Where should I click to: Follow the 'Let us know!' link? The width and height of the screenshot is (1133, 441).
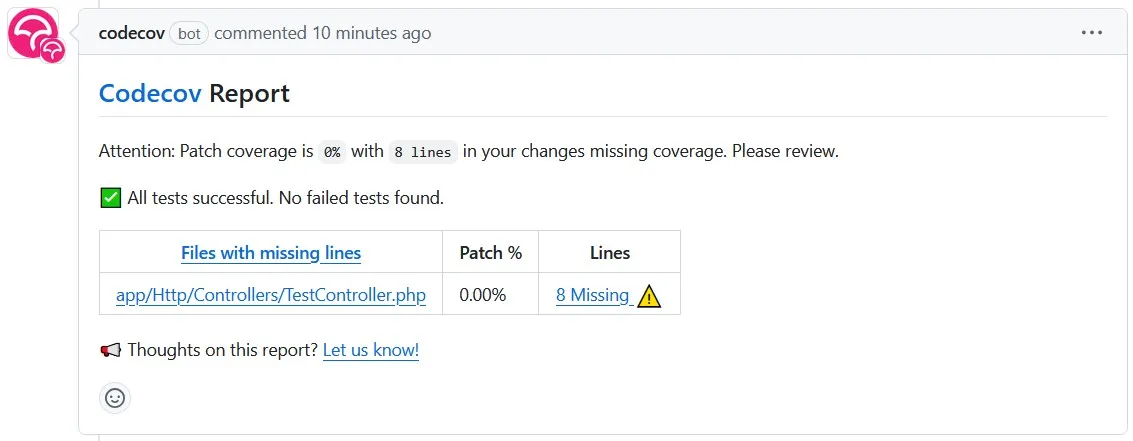(x=371, y=350)
